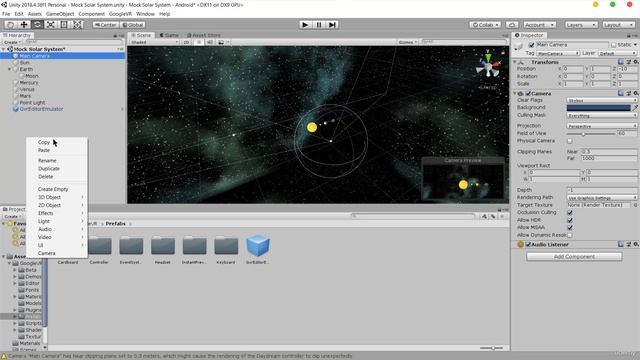Start Play mode

[305, 25]
